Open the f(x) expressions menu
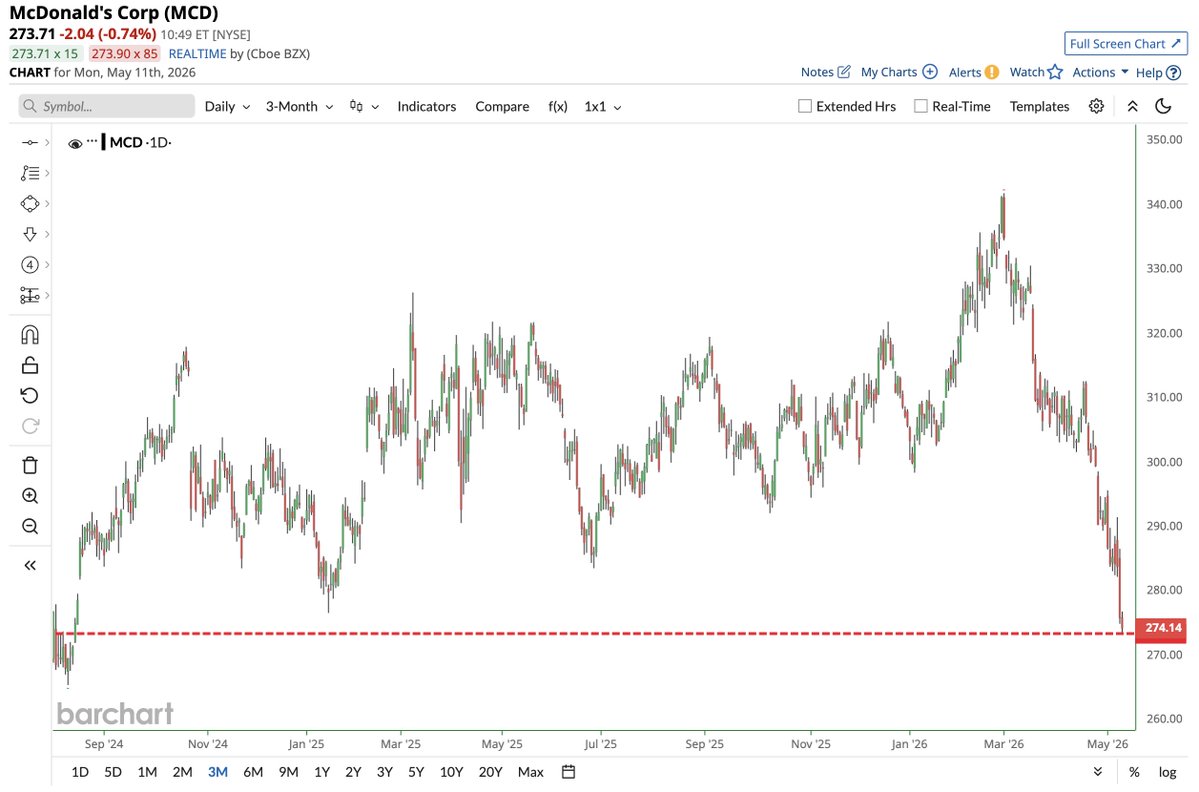Image resolution: width=1199 pixels, height=792 pixels. pyautogui.click(x=558, y=106)
